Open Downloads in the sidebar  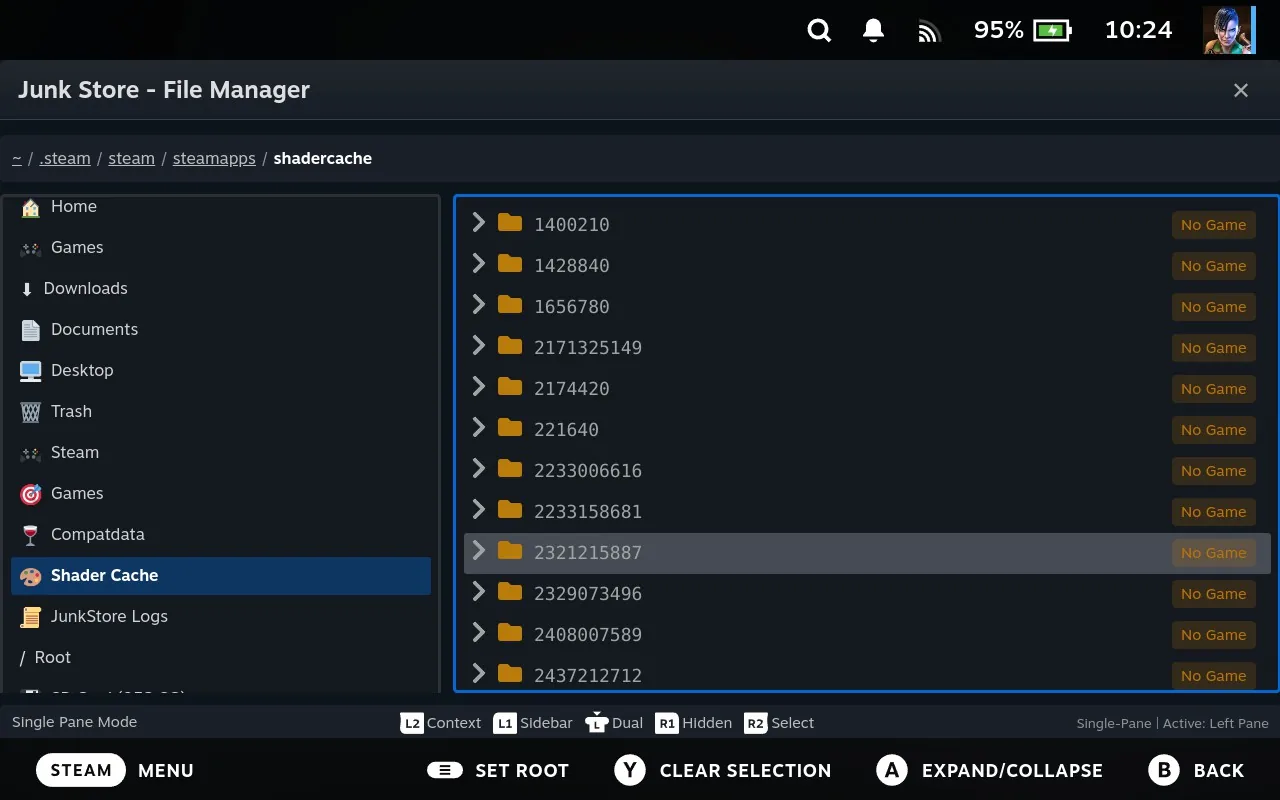click(221, 288)
